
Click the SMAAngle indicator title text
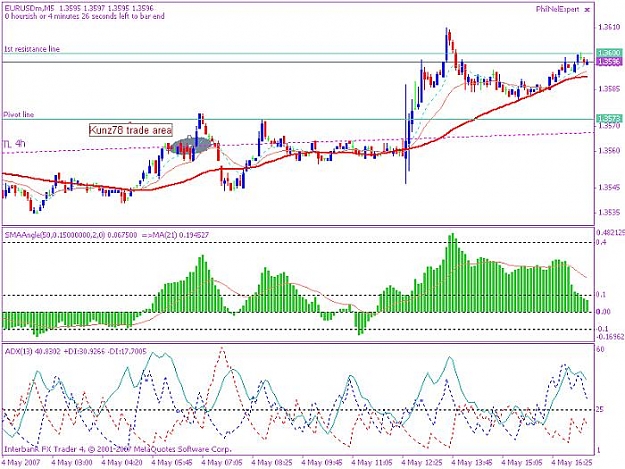point(107,235)
